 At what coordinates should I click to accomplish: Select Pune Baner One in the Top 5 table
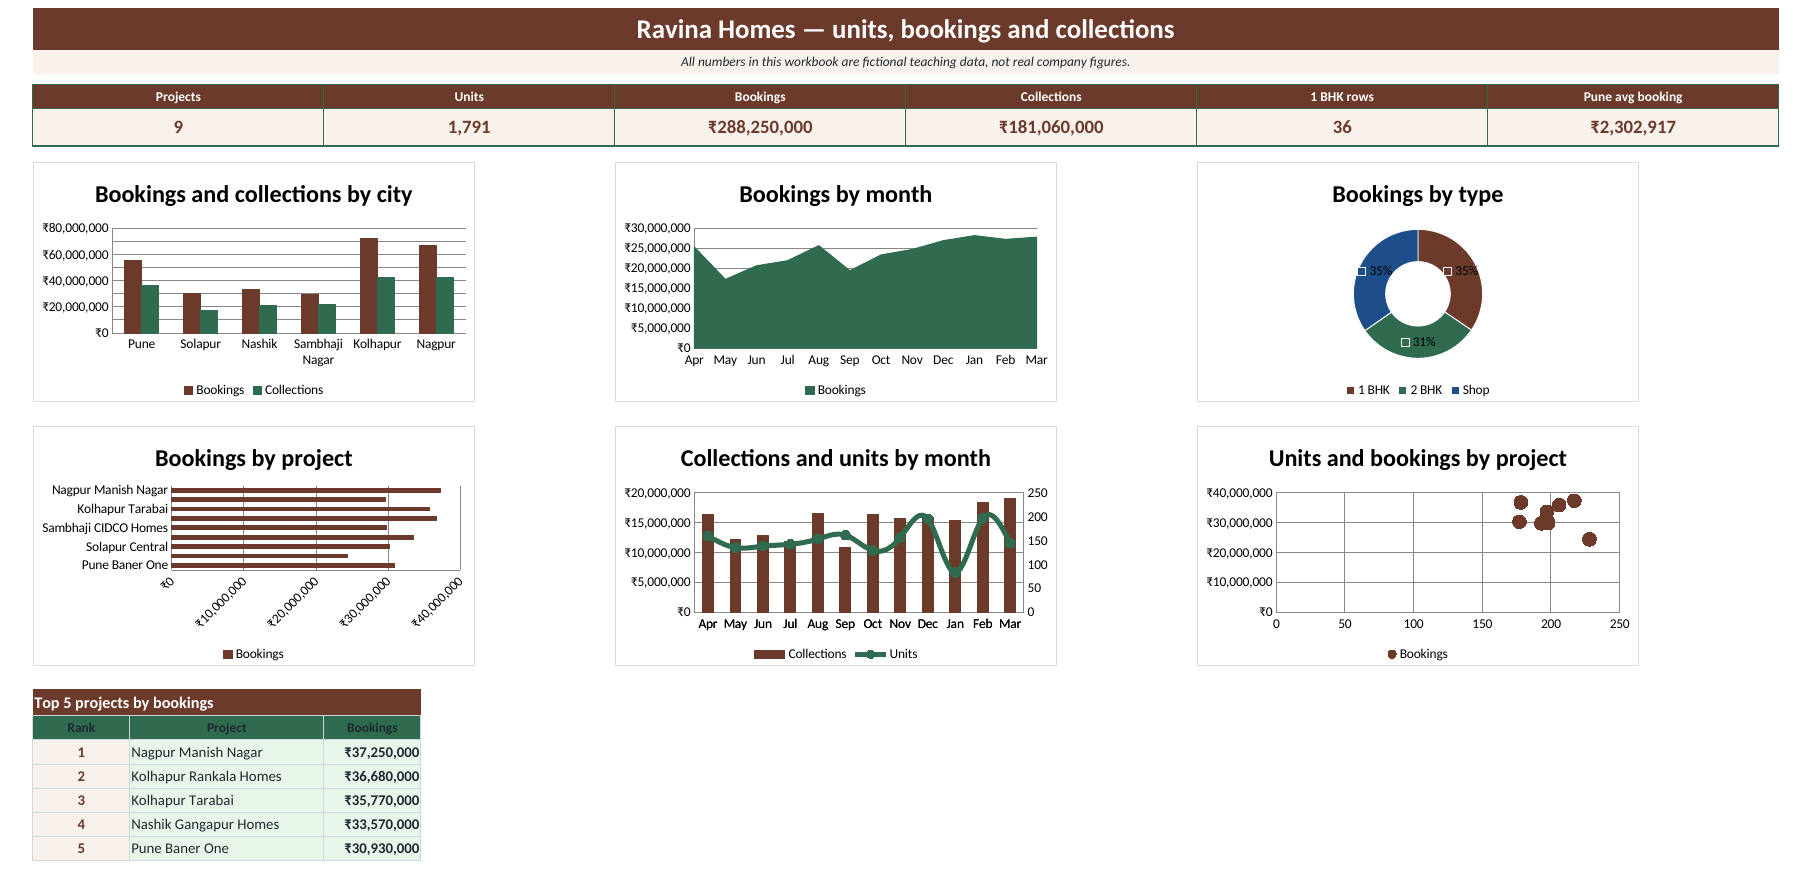pyautogui.click(x=227, y=848)
